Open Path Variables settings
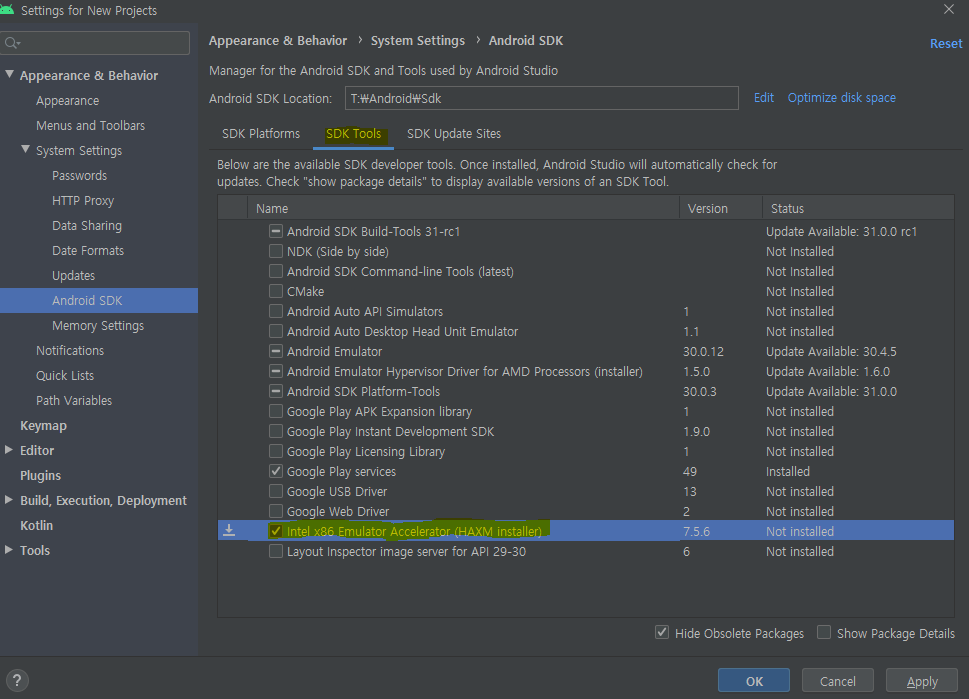Viewport: 969px width, 699px height. [x=74, y=400]
